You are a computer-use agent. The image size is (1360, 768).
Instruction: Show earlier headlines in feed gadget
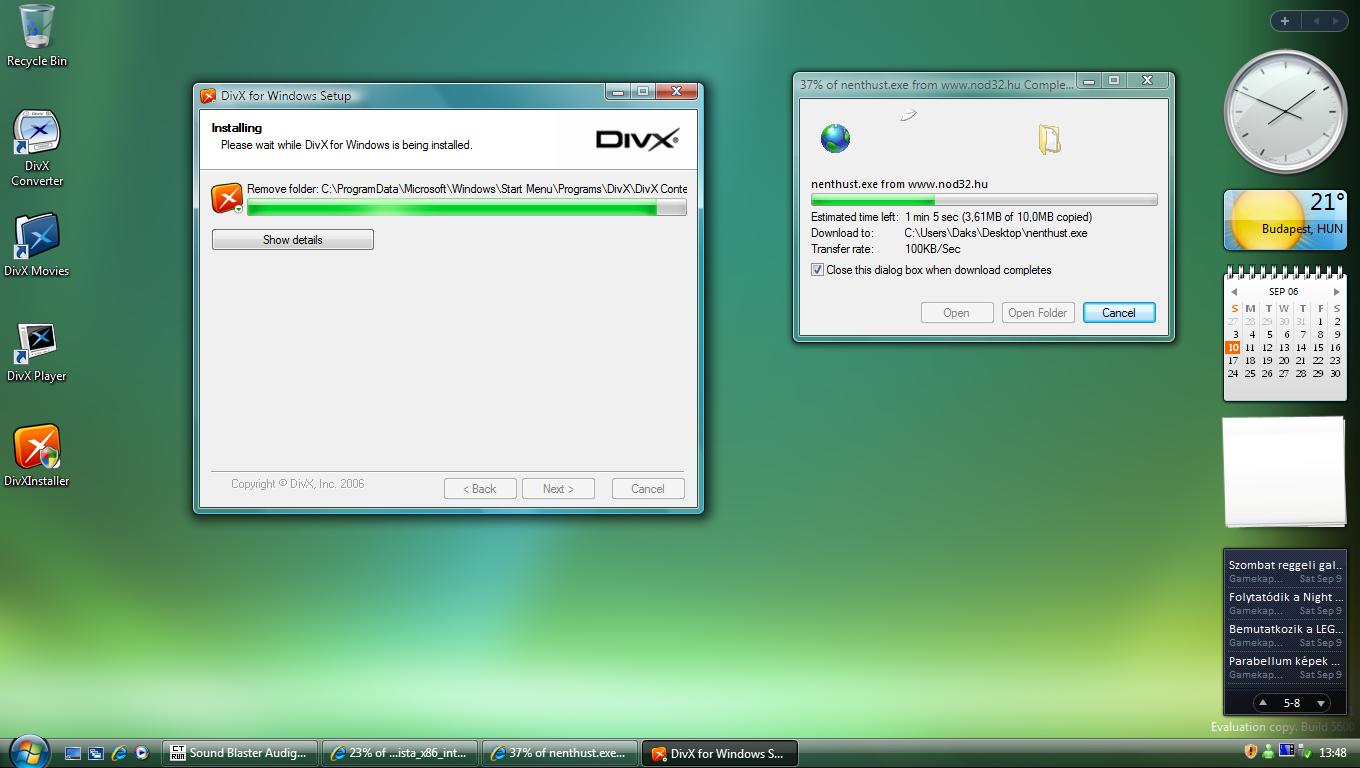[x=1263, y=702]
